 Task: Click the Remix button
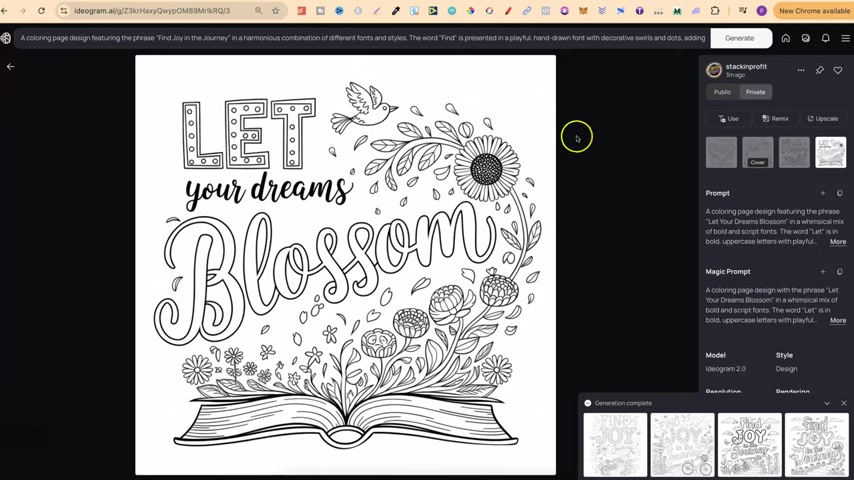(775, 118)
